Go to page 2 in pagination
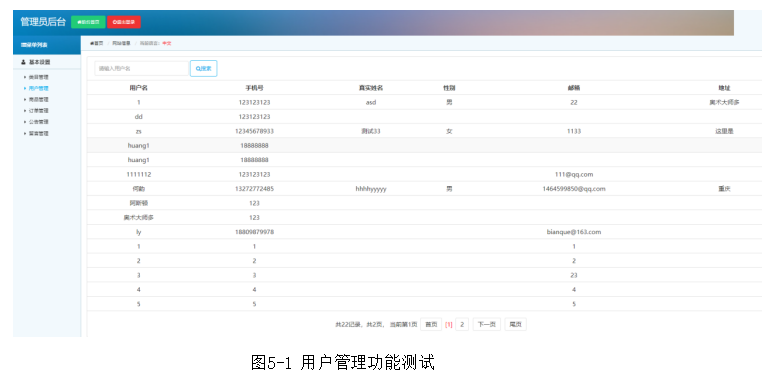Viewport: 762px width, 375px height. point(462,324)
